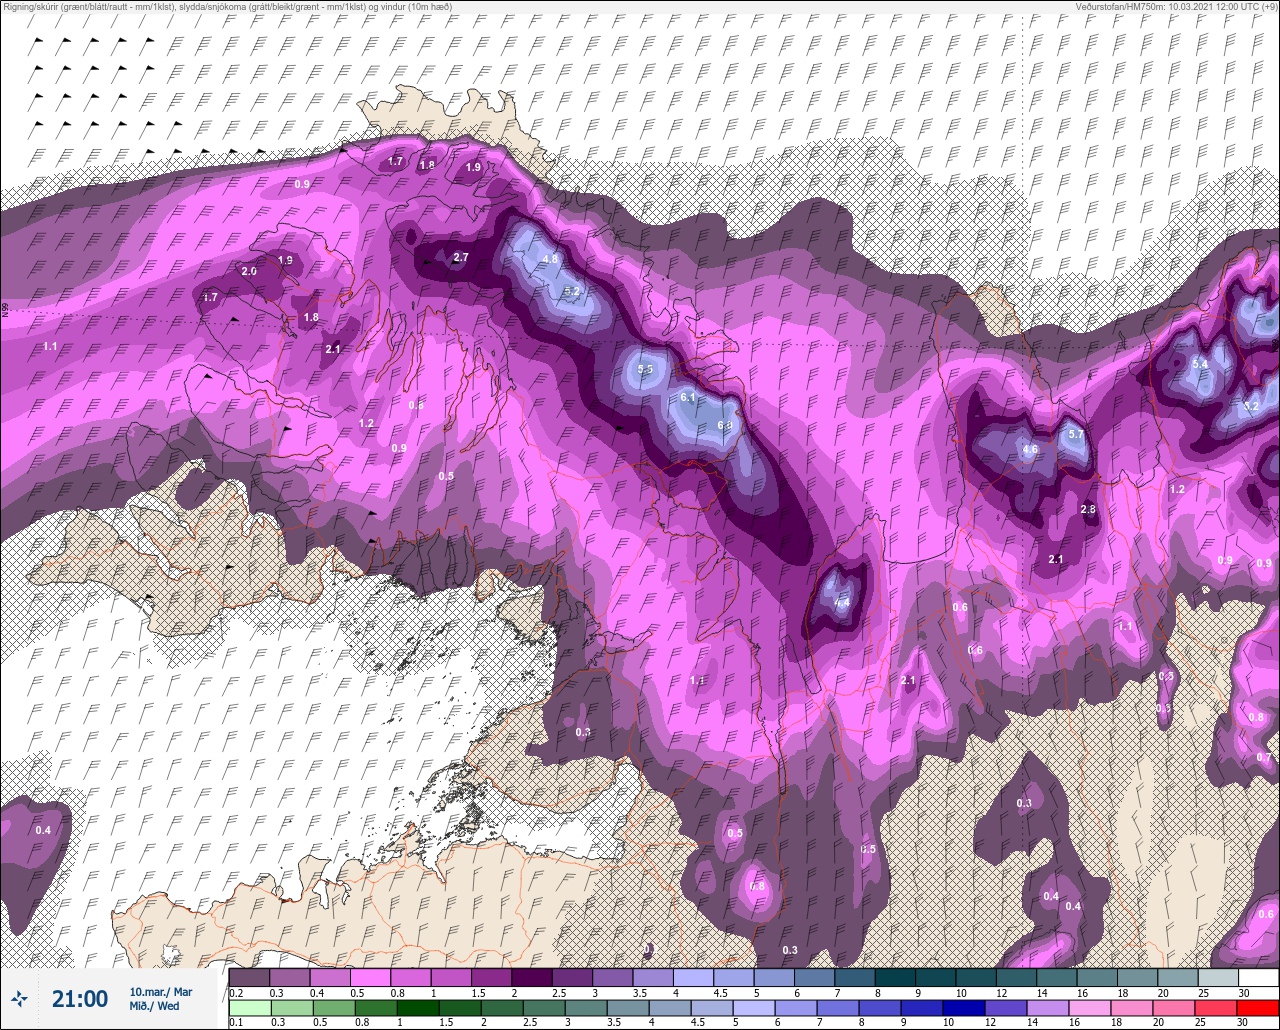1280x1030 pixels.
Task: Pick the 30 red swatch in the rain scale
Action: pyautogui.click(x=1257, y=1008)
